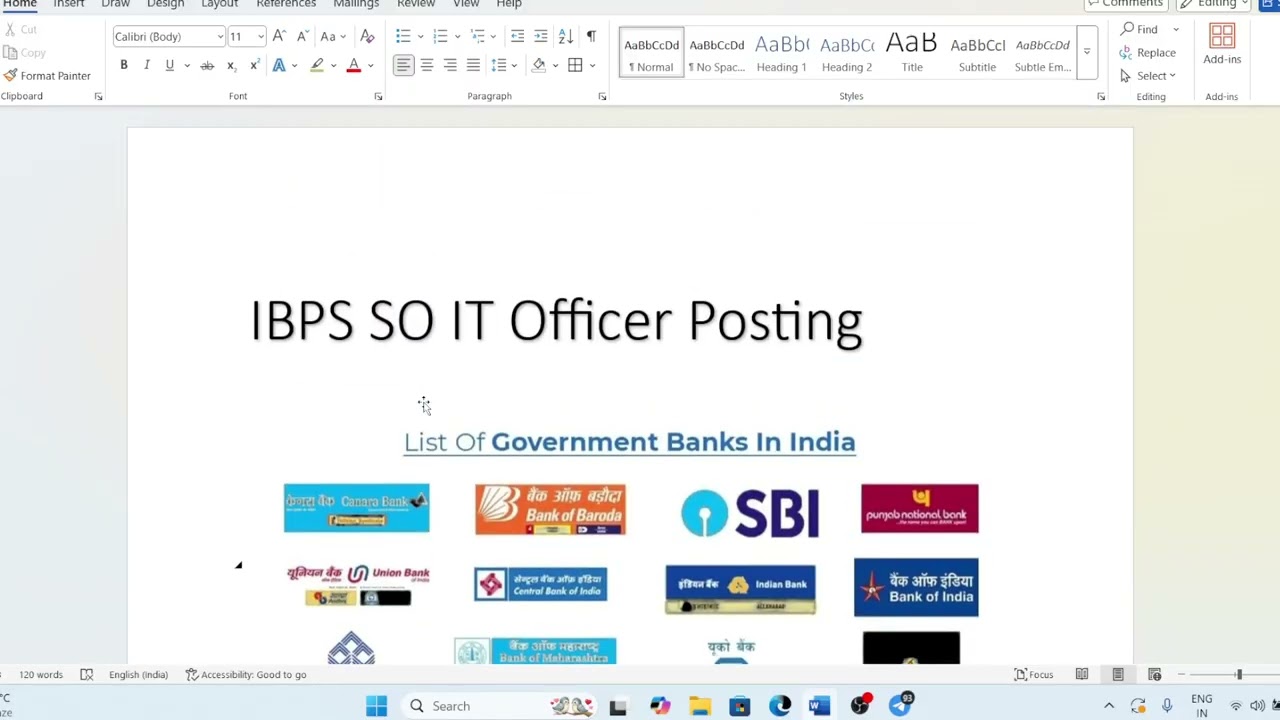Apply Title style
The width and height of the screenshot is (1280, 720).
912,53
